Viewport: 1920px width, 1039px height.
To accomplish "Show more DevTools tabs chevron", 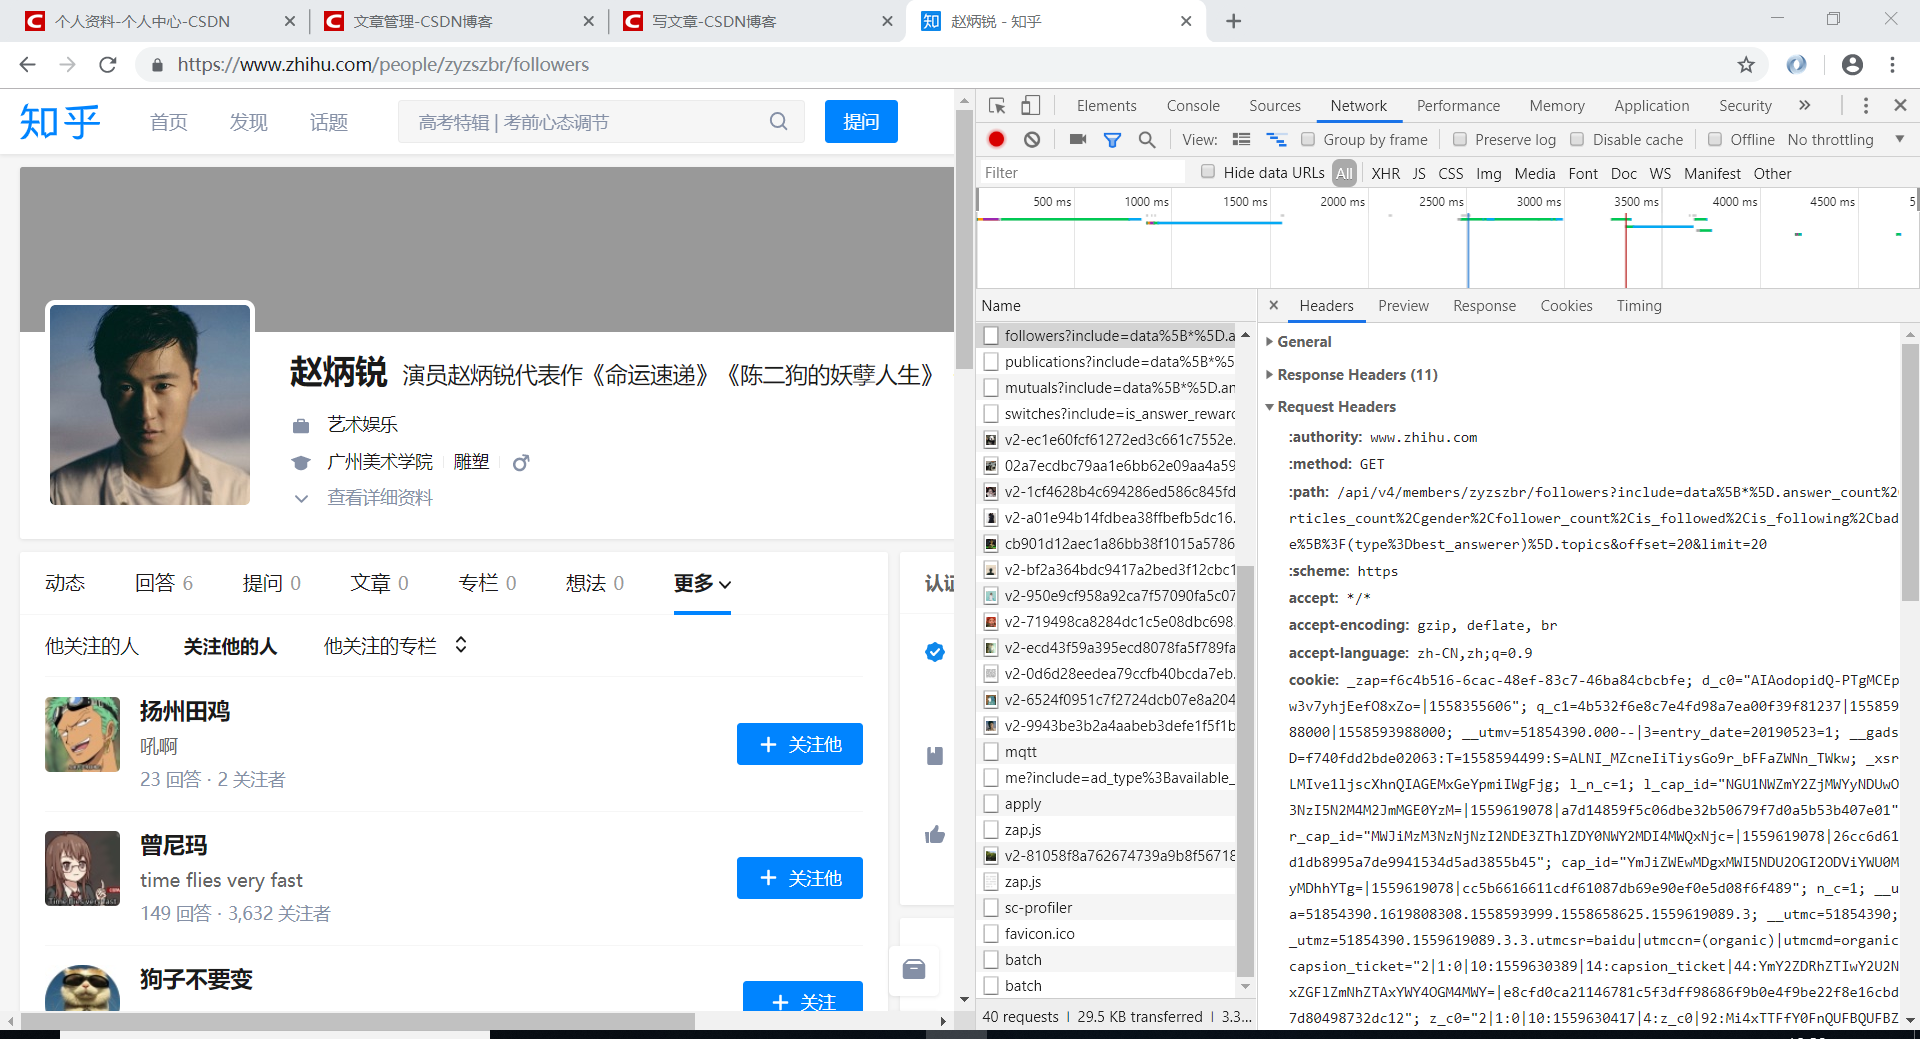I will coord(1804,105).
